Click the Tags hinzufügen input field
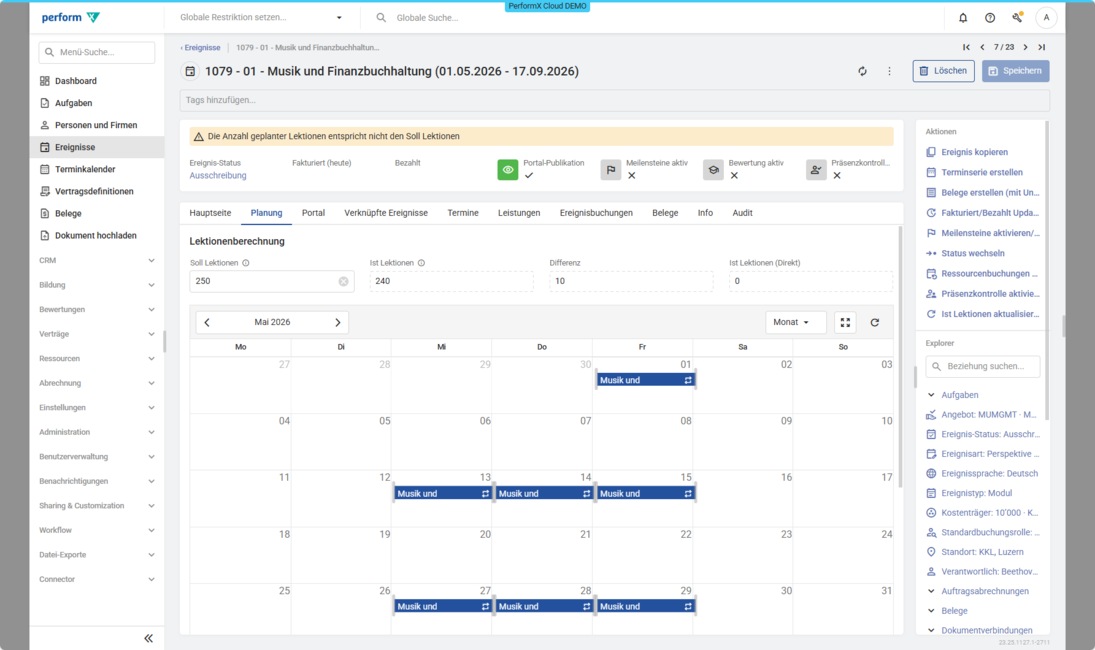The width and height of the screenshot is (1095, 650). tap(614, 100)
